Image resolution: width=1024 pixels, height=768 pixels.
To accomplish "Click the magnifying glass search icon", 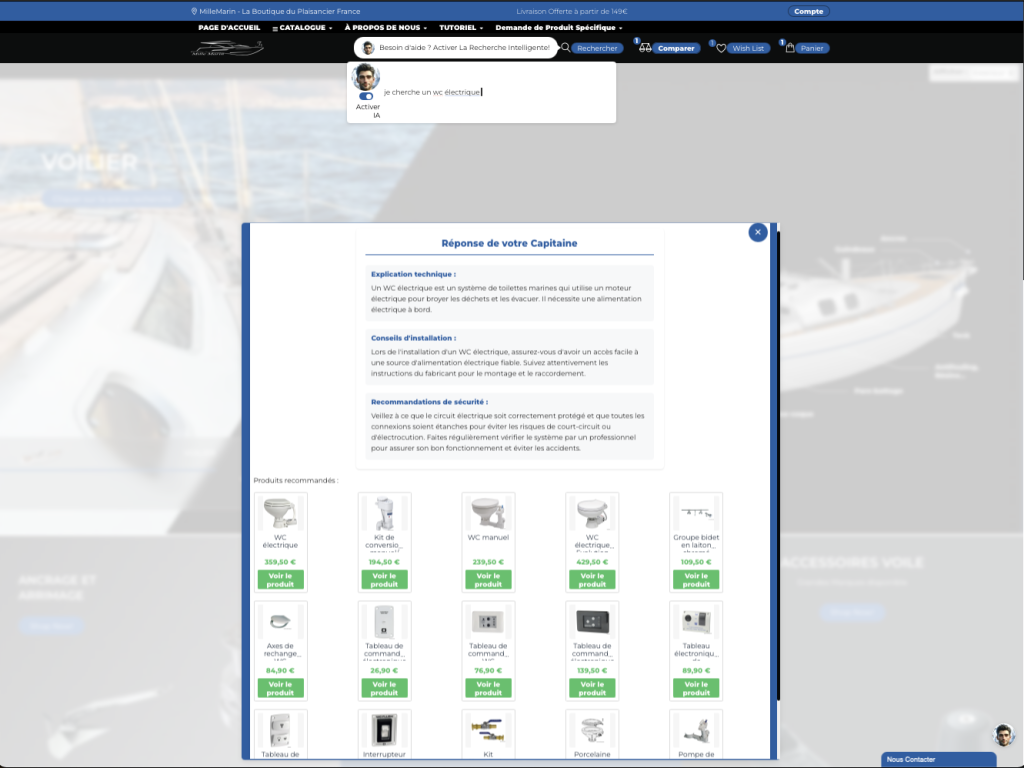I will tap(566, 48).
